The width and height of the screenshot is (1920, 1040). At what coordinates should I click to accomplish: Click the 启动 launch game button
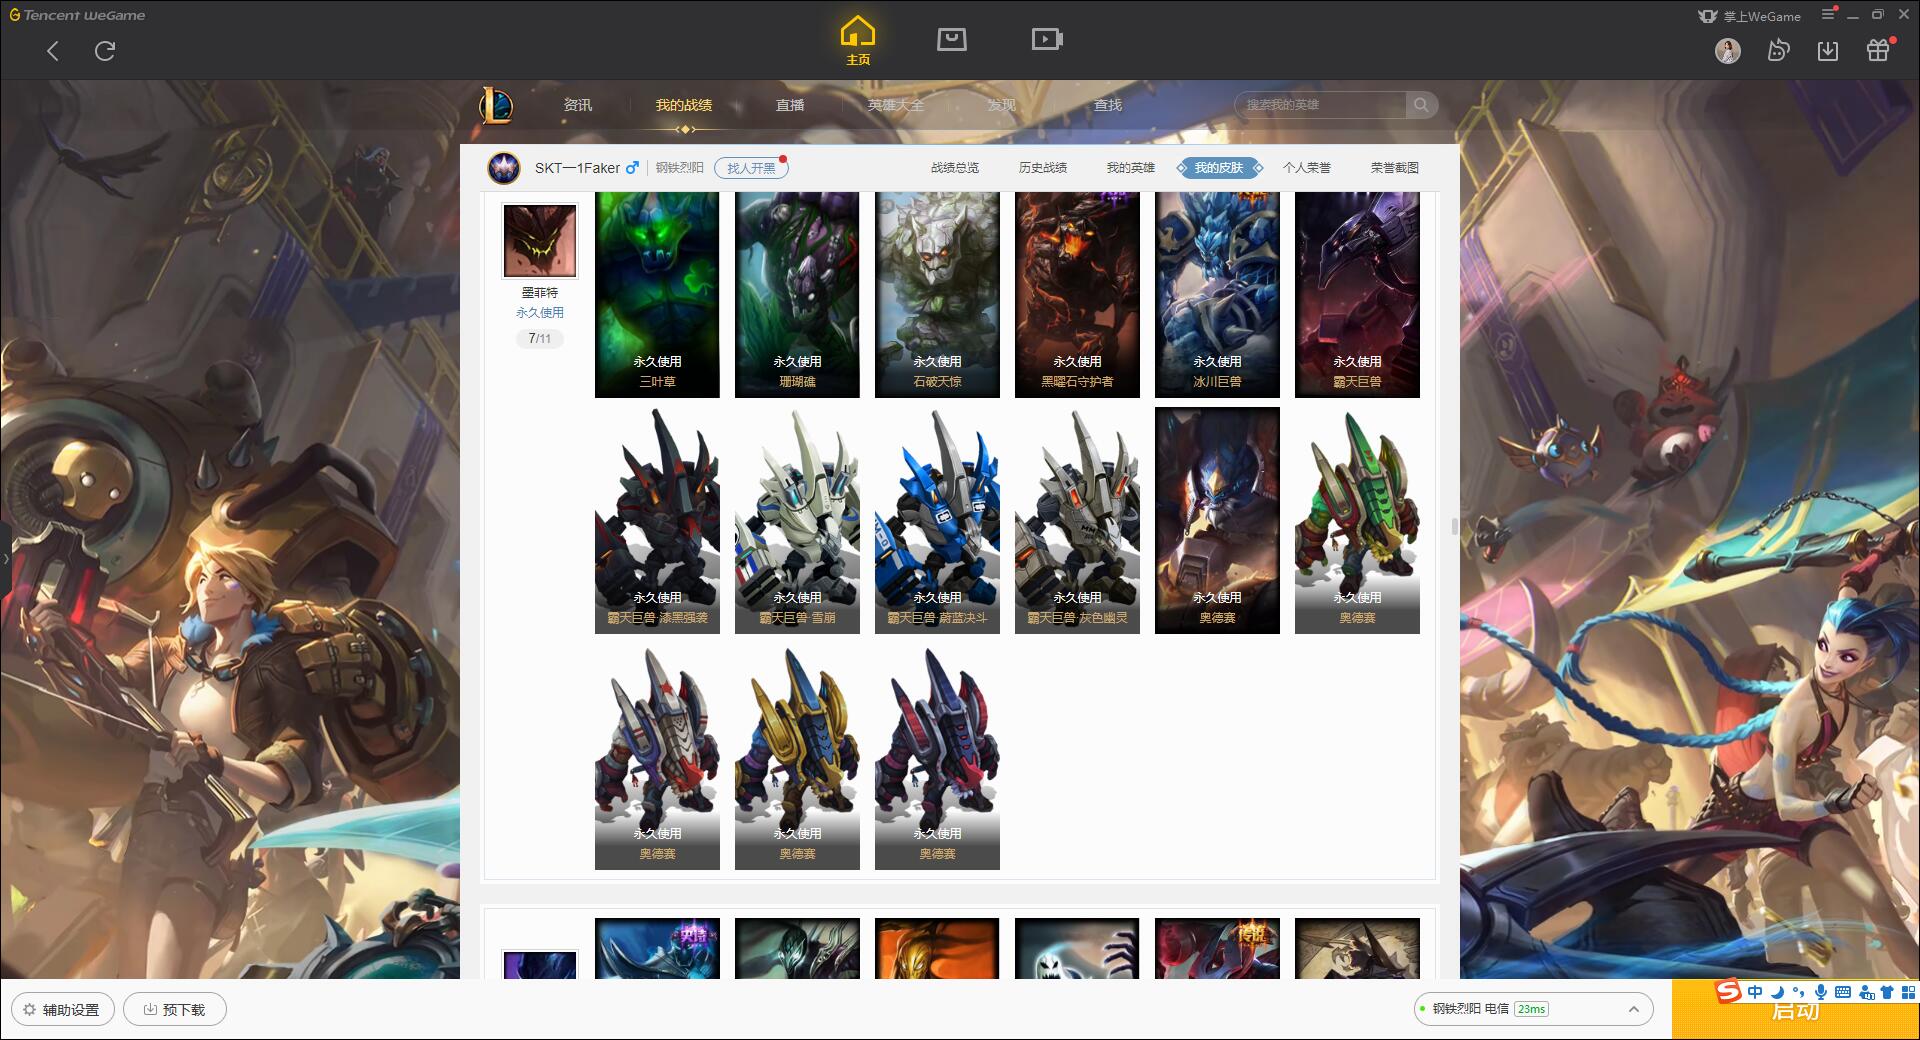tap(1795, 1010)
